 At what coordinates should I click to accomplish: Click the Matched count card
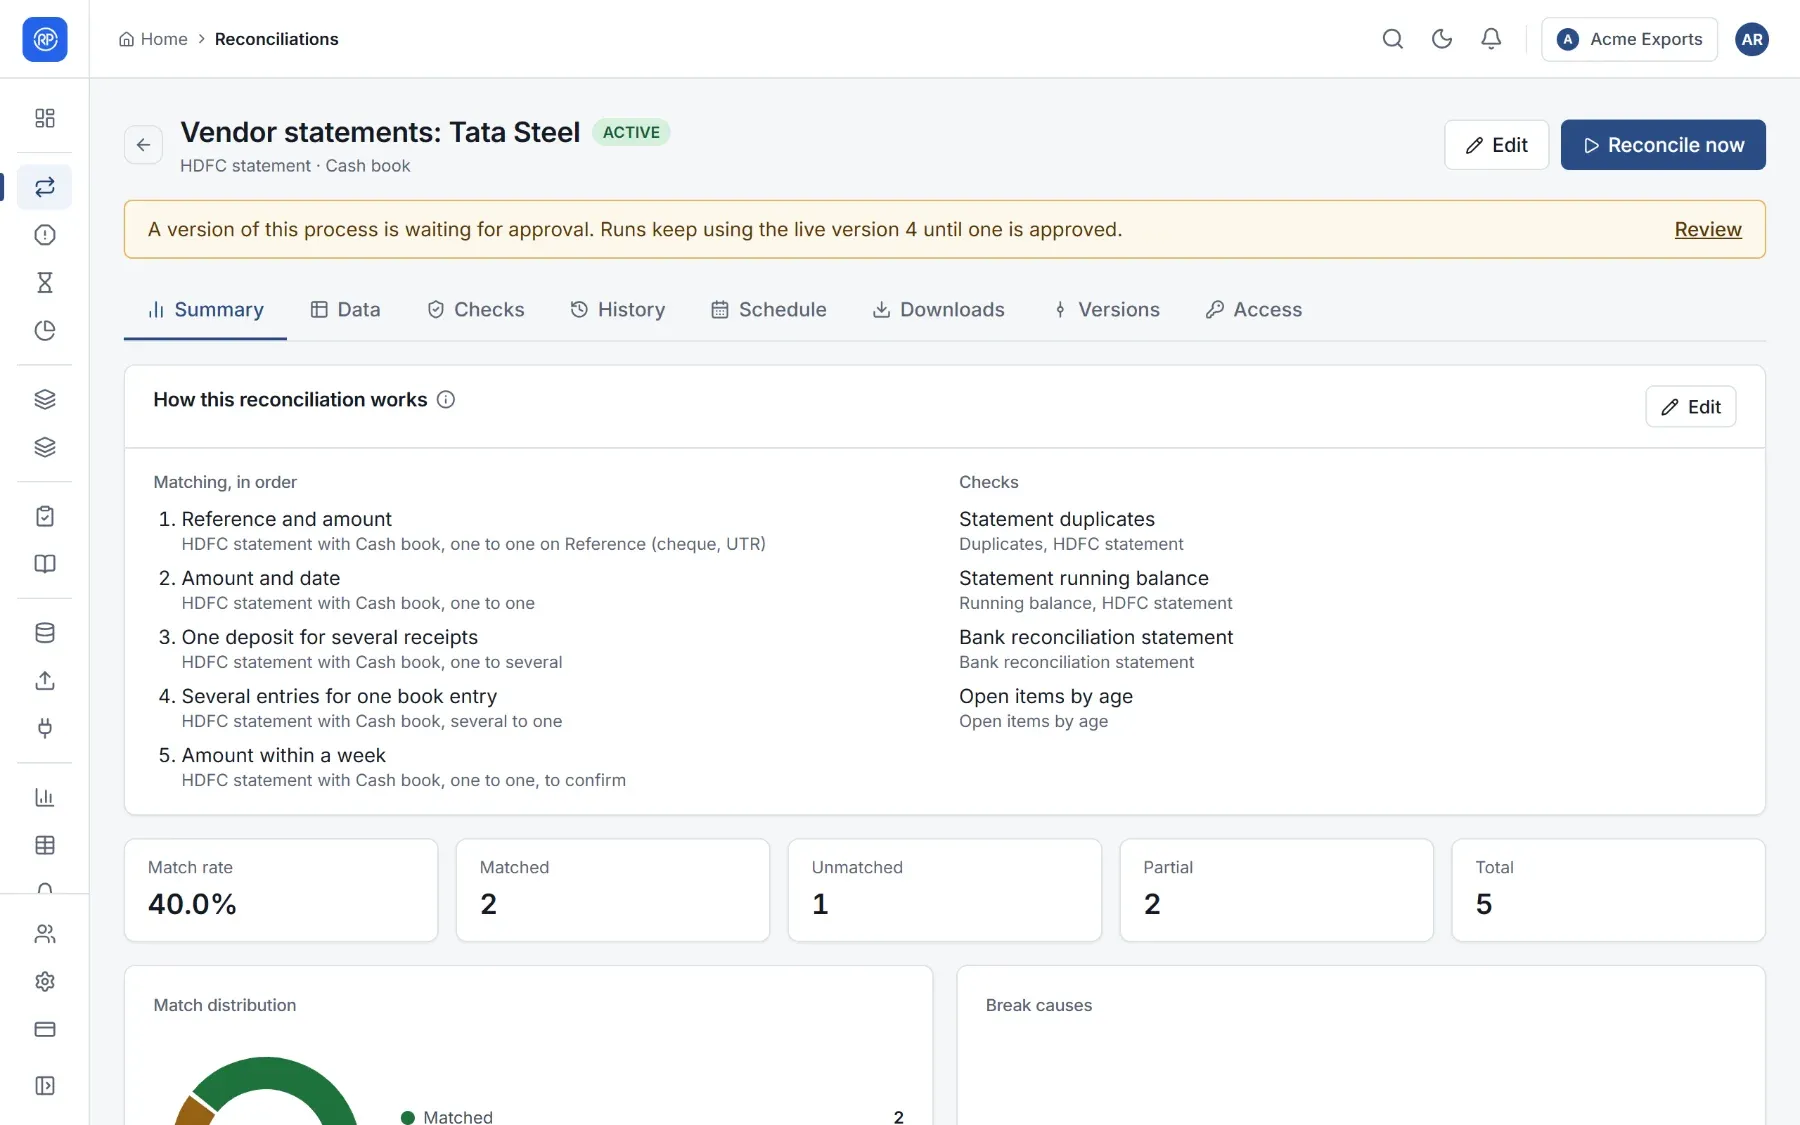point(613,890)
